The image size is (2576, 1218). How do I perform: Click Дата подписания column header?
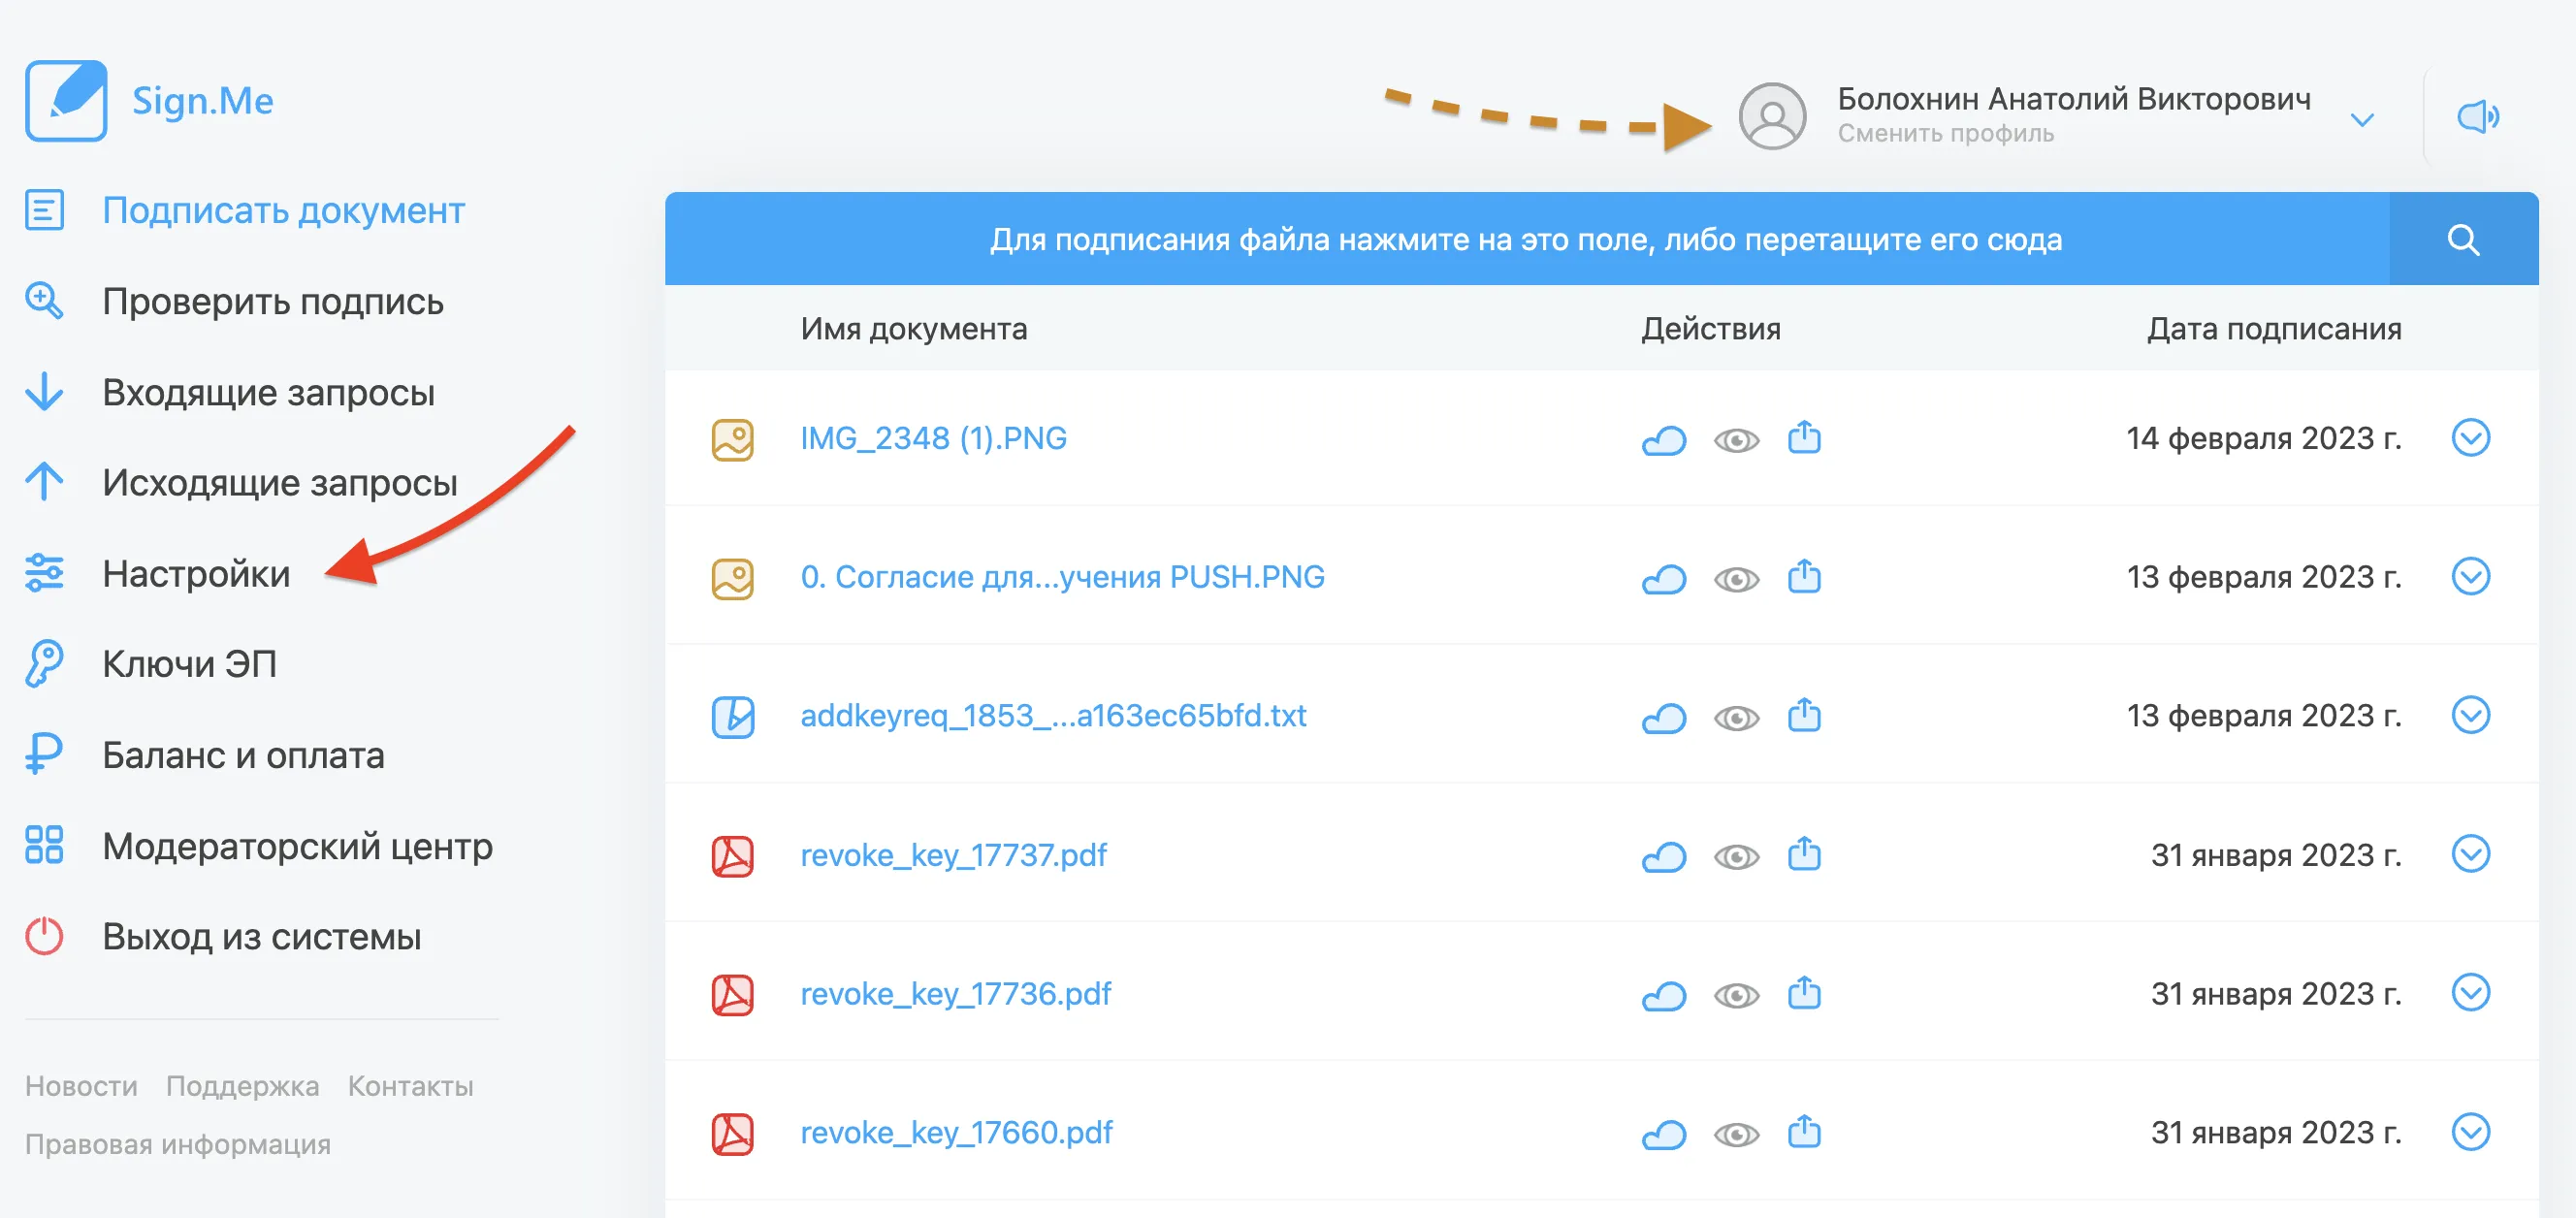[x=2273, y=329]
